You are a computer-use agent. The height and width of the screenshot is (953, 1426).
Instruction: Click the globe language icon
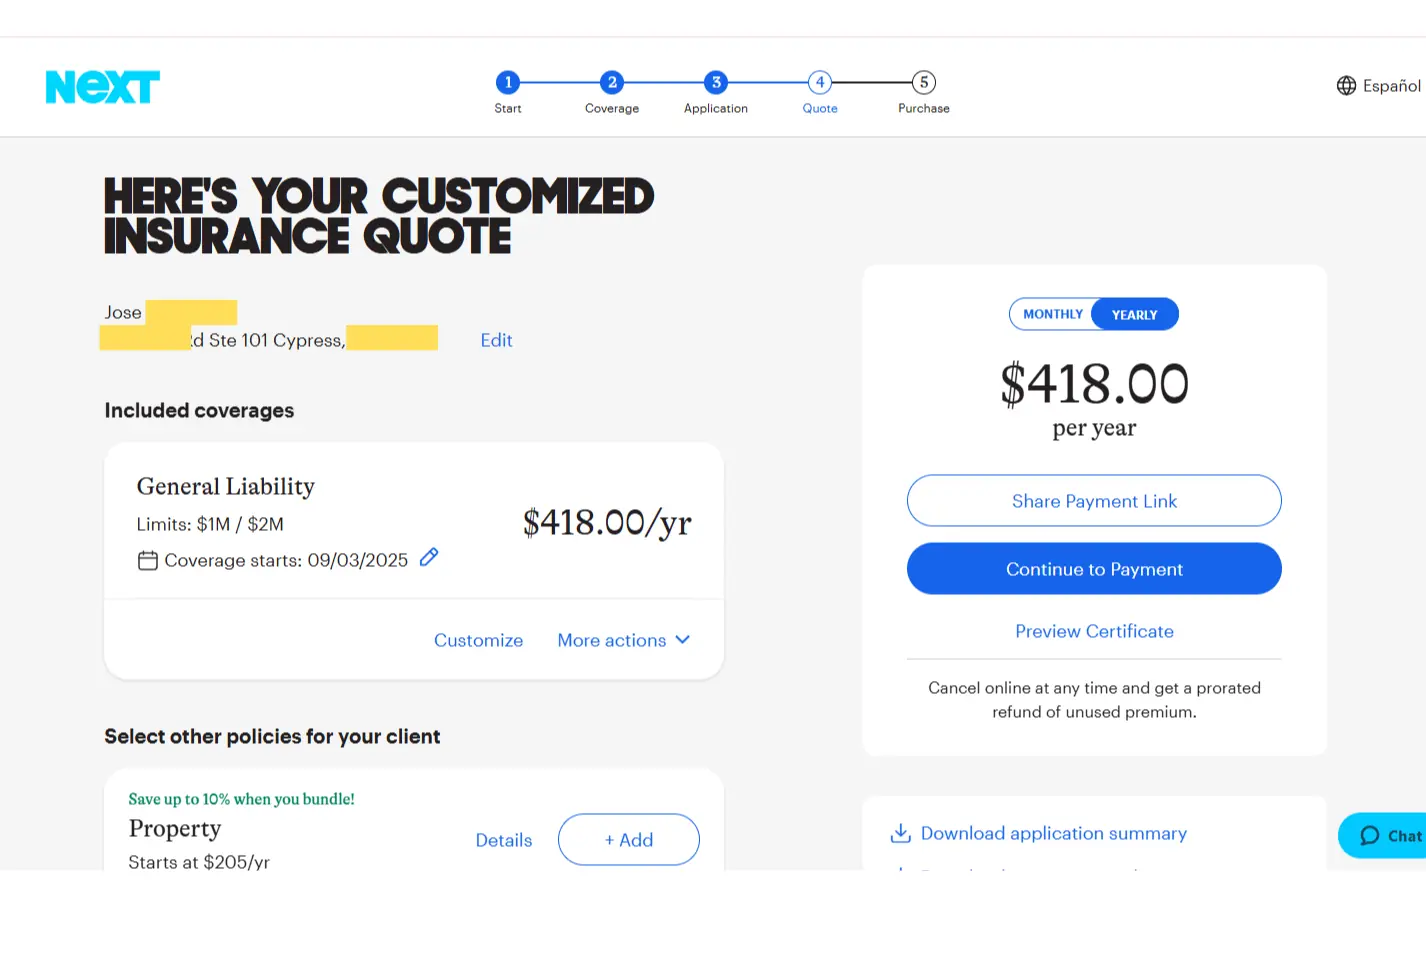pos(1346,86)
